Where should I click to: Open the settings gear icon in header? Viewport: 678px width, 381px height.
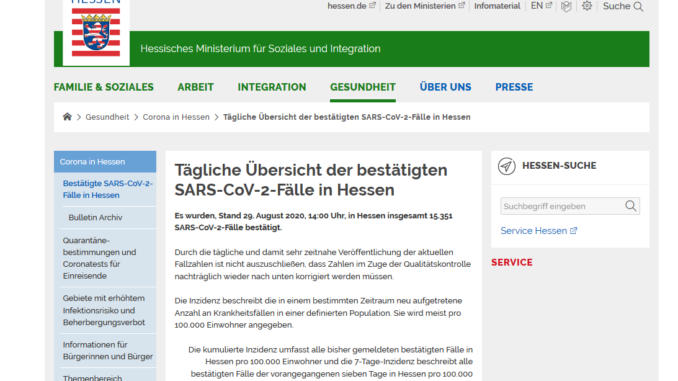(587, 6)
